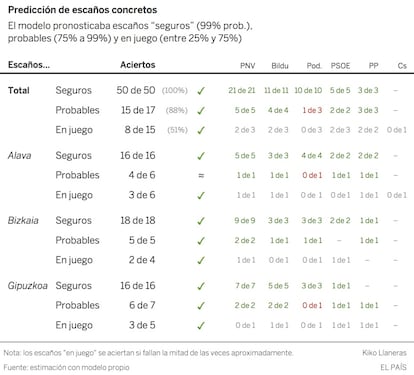The image size is (414, 375).
Task: Click the checkmark beside 8 de 15
Action: (x=201, y=130)
